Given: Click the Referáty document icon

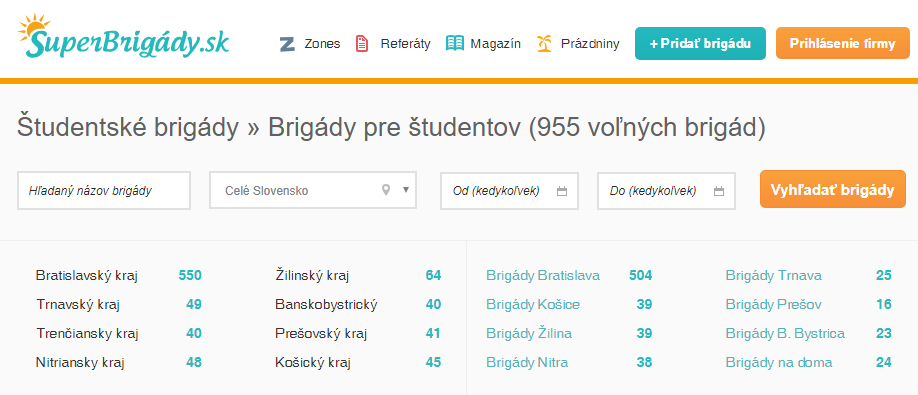Looking at the screenshot, I should (362, 44).
